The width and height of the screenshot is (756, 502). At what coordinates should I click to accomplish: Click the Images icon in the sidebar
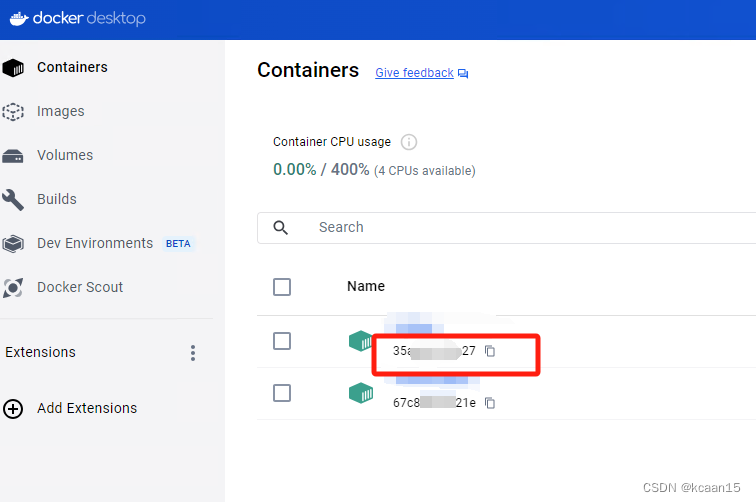pyautogui.click(x=13, y=111)
